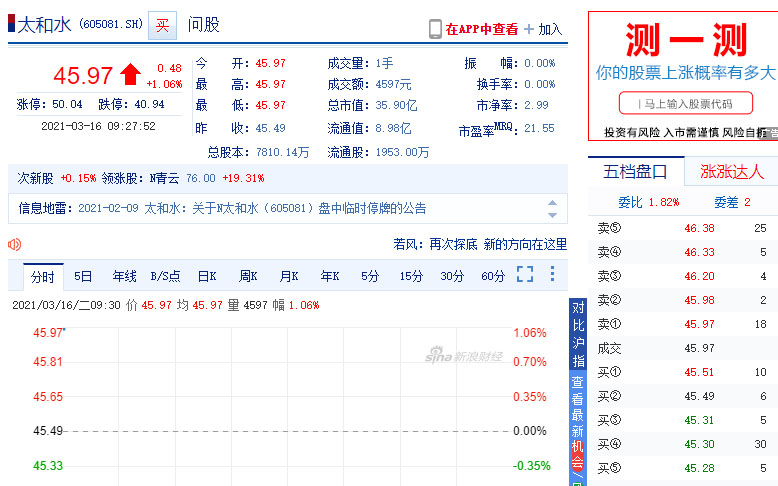Open 在APP中查看 link
778x486 pixels.
click(x=481, y=29)
